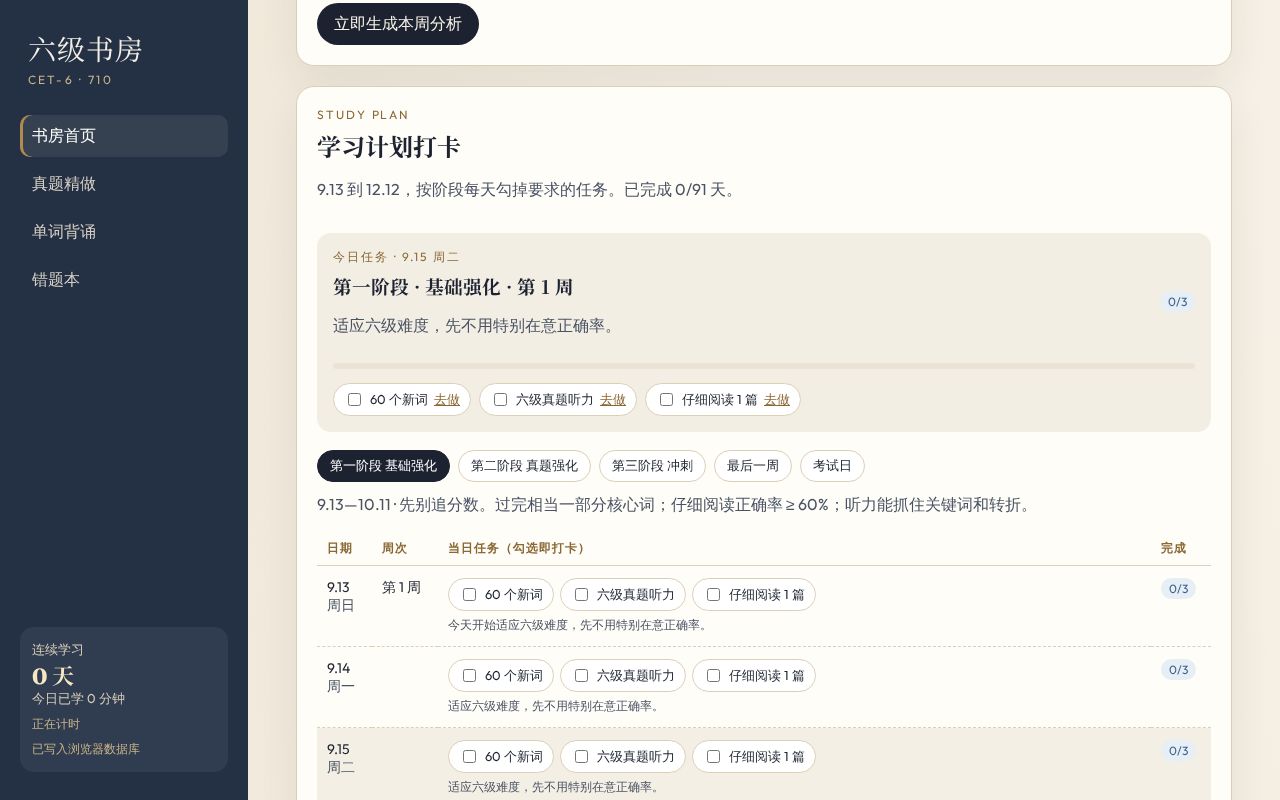
Task: Click the 0/3 badge in the 9.13 row
Action: (x=1178, y=589)
